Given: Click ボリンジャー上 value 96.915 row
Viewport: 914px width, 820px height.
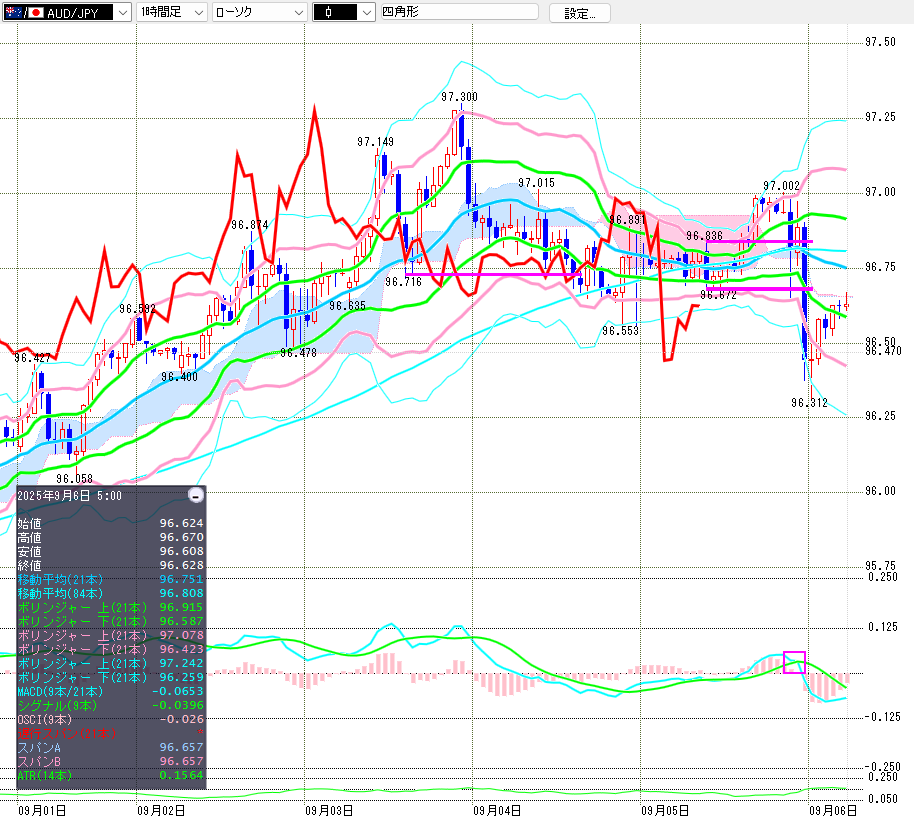Looking at the screenshot, I should pyautogui.click(x=111, y=607).
